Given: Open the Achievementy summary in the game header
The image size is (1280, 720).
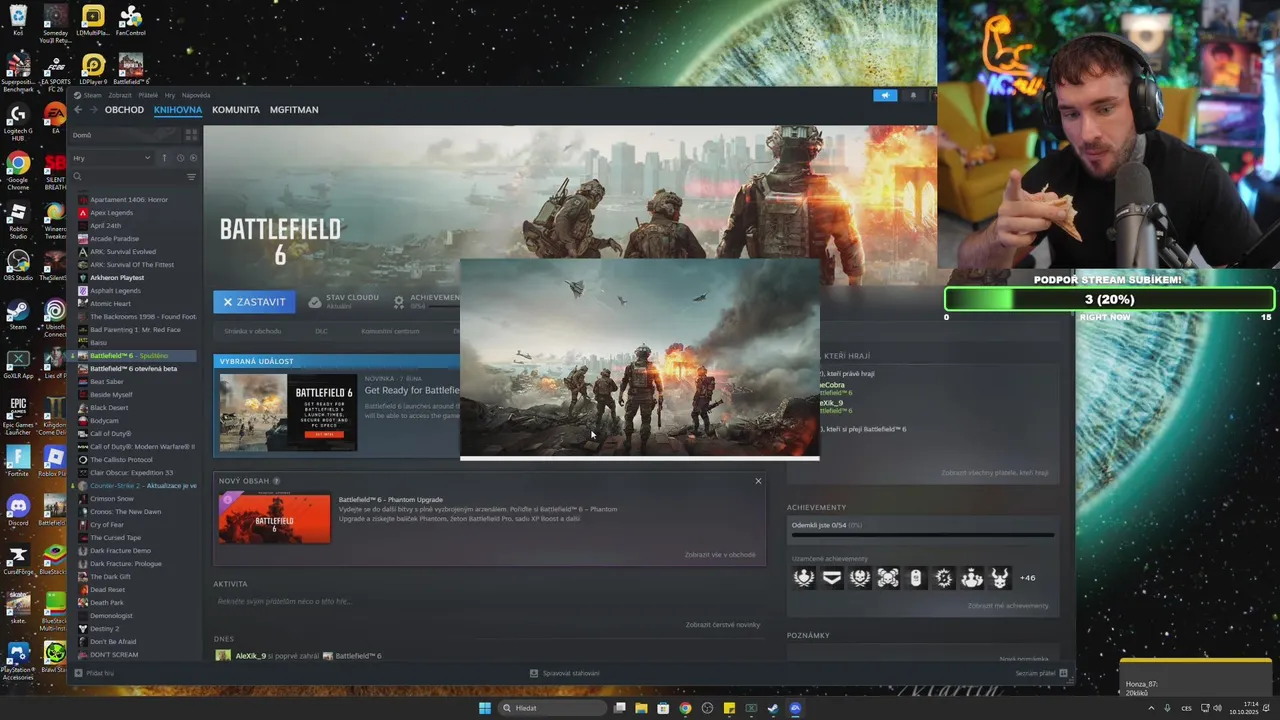Looking at the screenshot, I should (x=426, y=300).
